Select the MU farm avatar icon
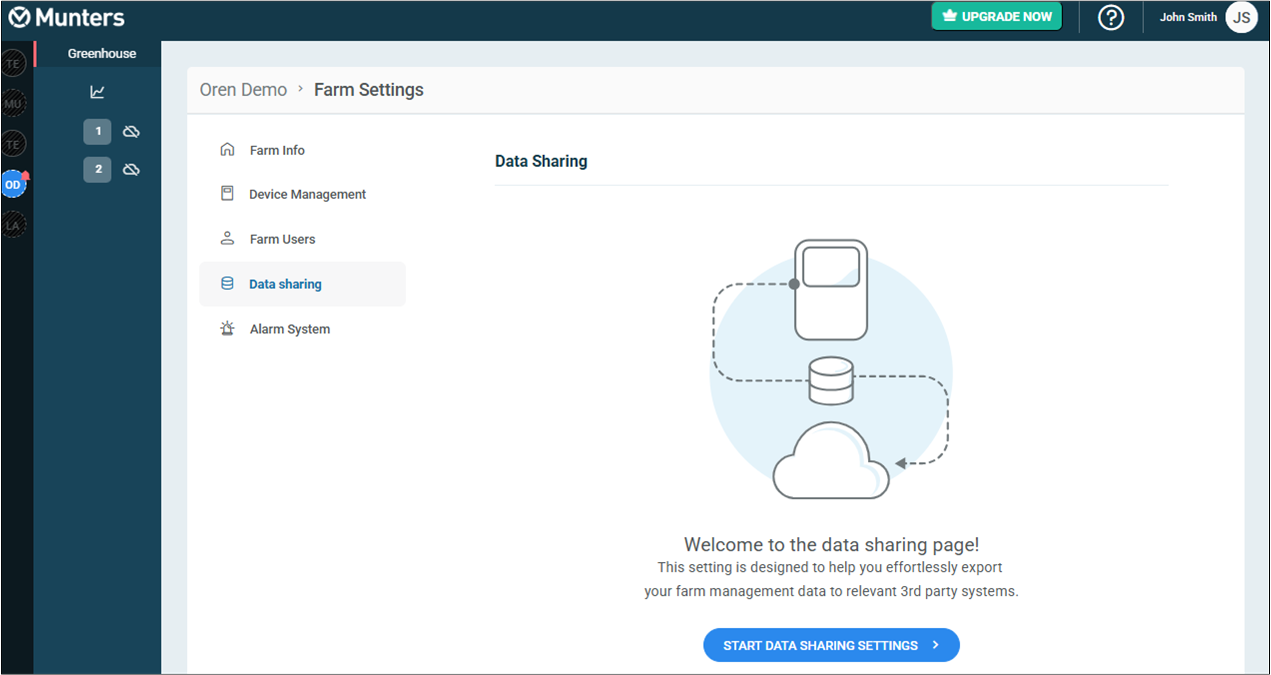Viewport: 1271px width, 675px height. point(13,103)
